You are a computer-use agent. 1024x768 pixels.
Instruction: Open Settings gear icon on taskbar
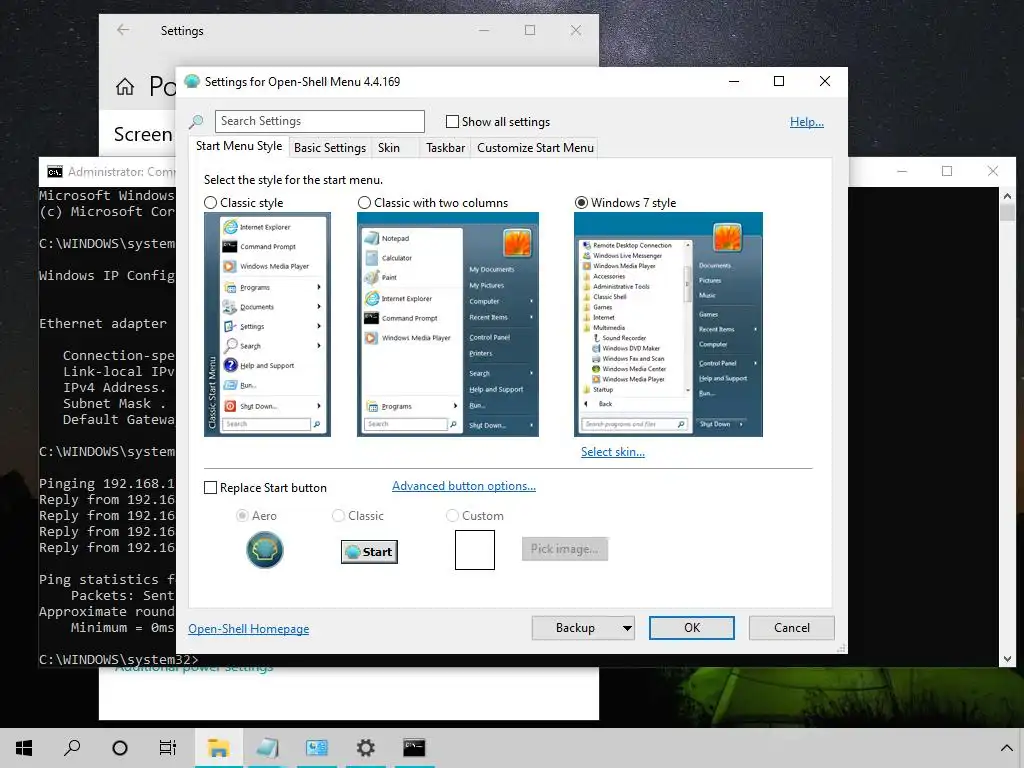(366, 747)
